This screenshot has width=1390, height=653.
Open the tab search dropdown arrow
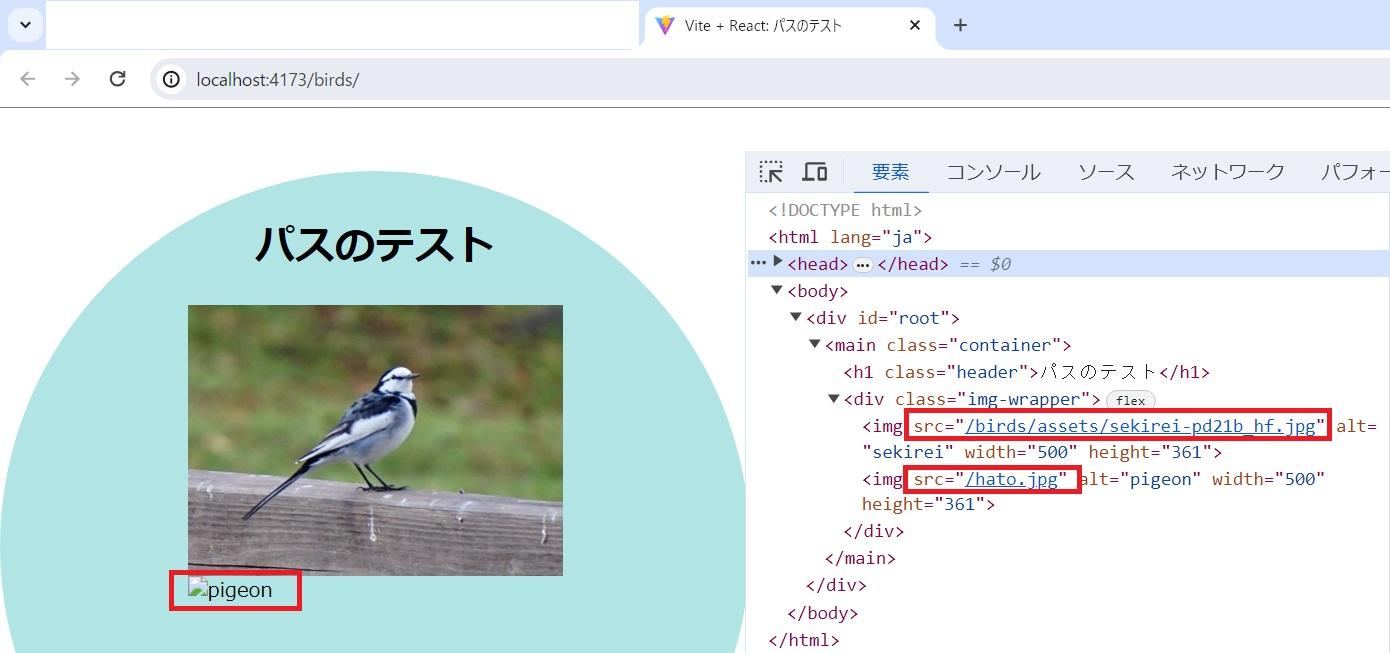click(25, 25)
